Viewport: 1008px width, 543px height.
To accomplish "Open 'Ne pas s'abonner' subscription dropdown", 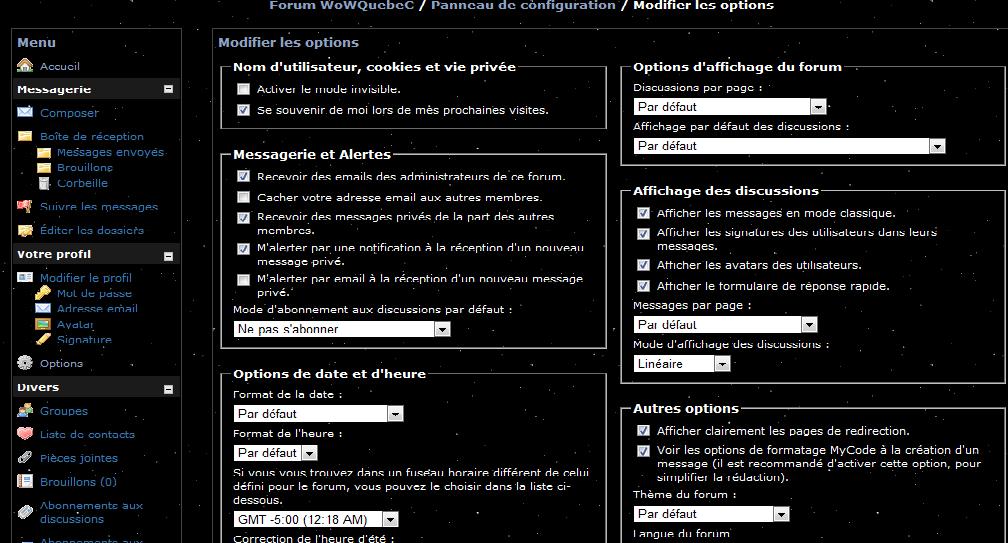I will [341, 329].
